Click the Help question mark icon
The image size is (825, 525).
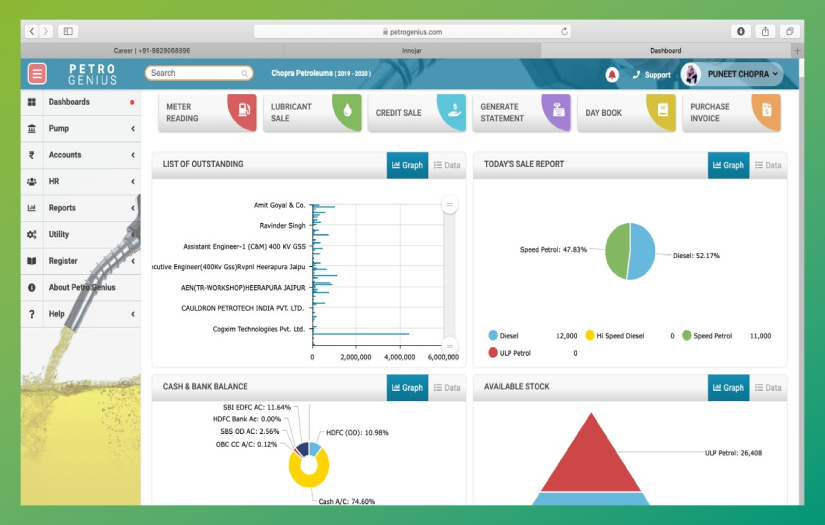32,314
